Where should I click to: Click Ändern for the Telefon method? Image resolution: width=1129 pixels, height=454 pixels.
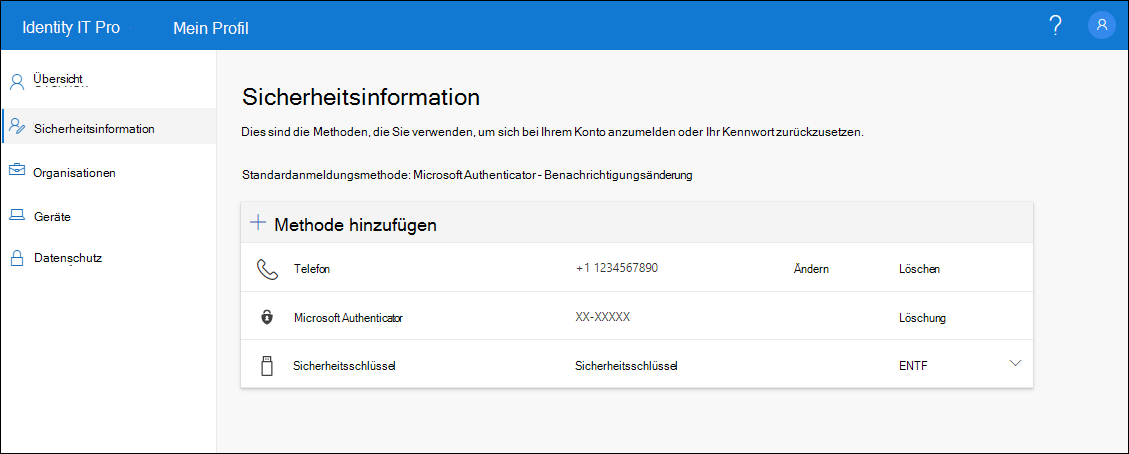point(811,268)
